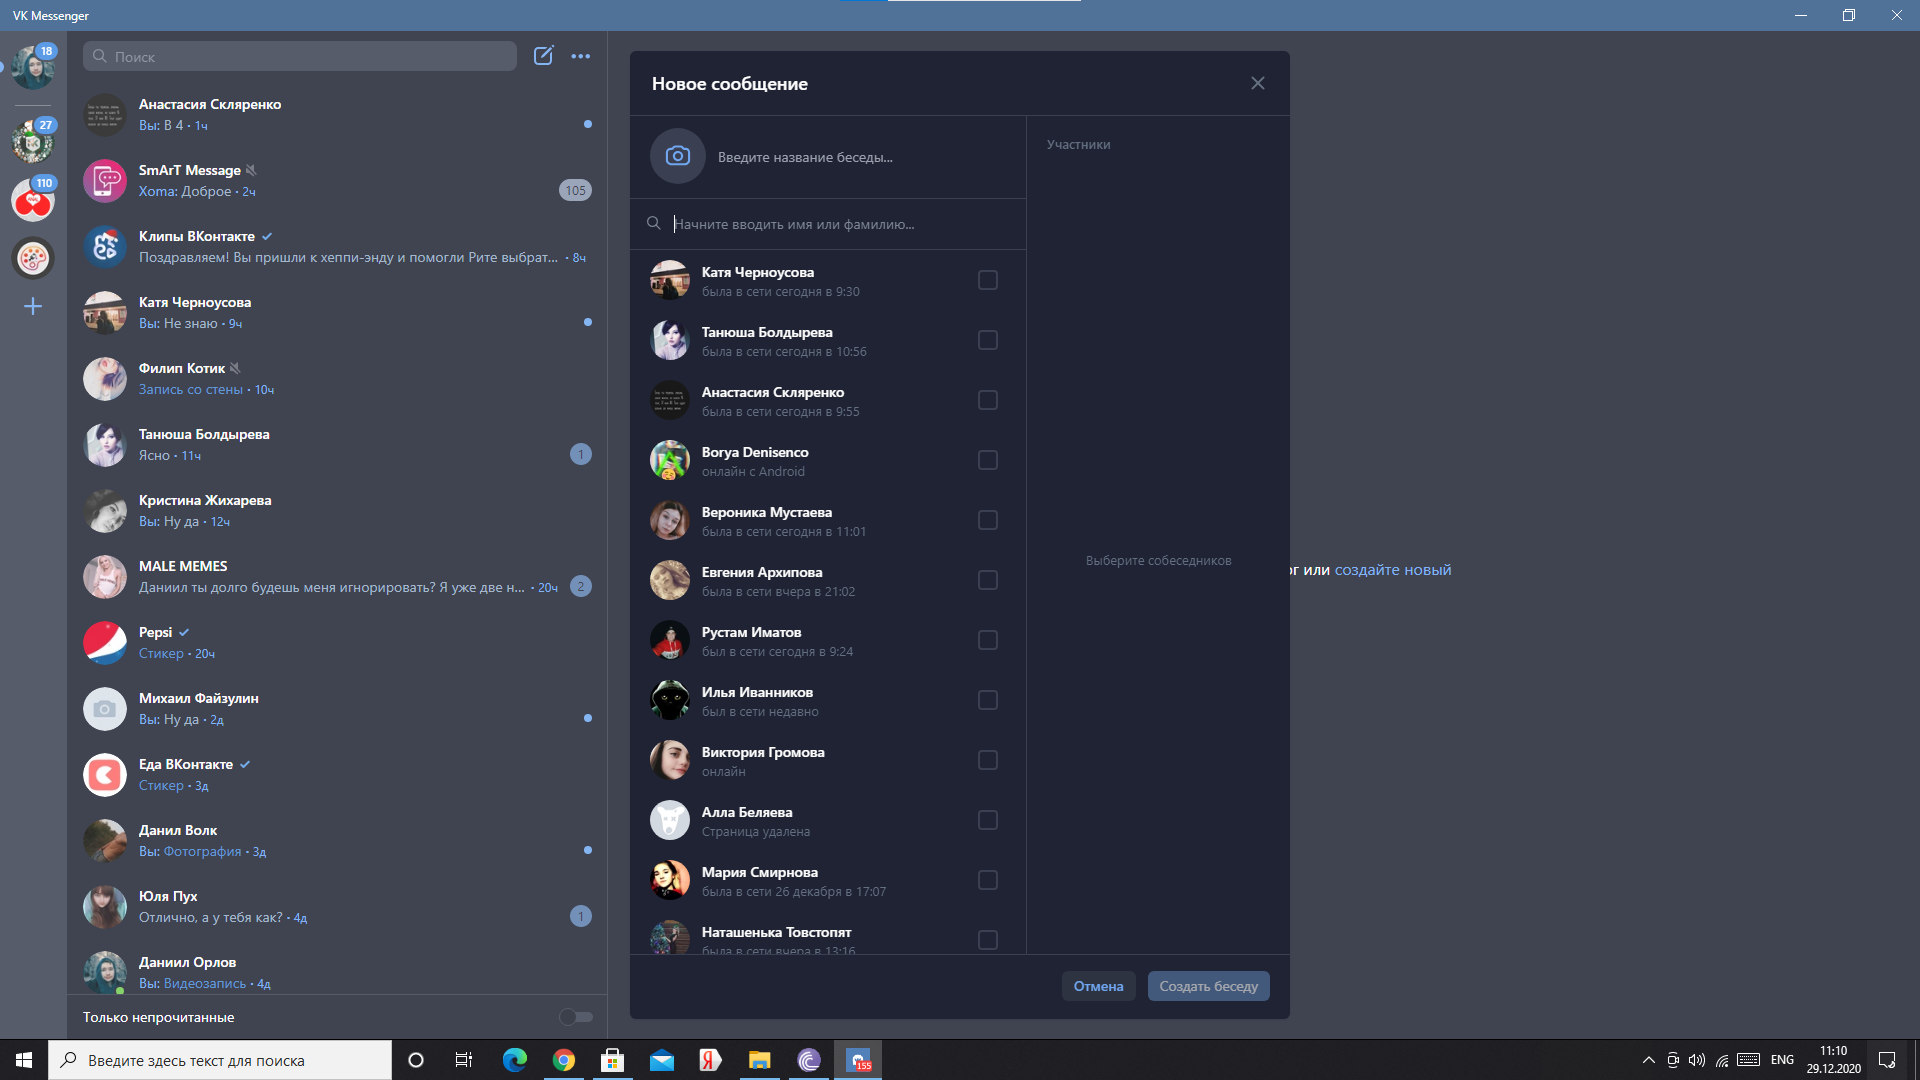Show hidden system tray icons chevron
Viewport: 1920px width, 1080px height.
point(1649,1060)
